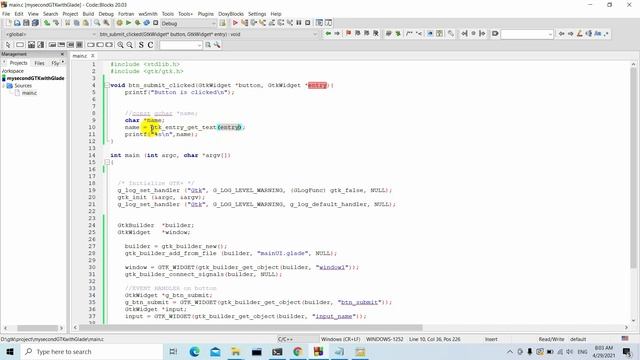
Task: Redo the edit via toolbar
Action: click(x=56, y=23)
